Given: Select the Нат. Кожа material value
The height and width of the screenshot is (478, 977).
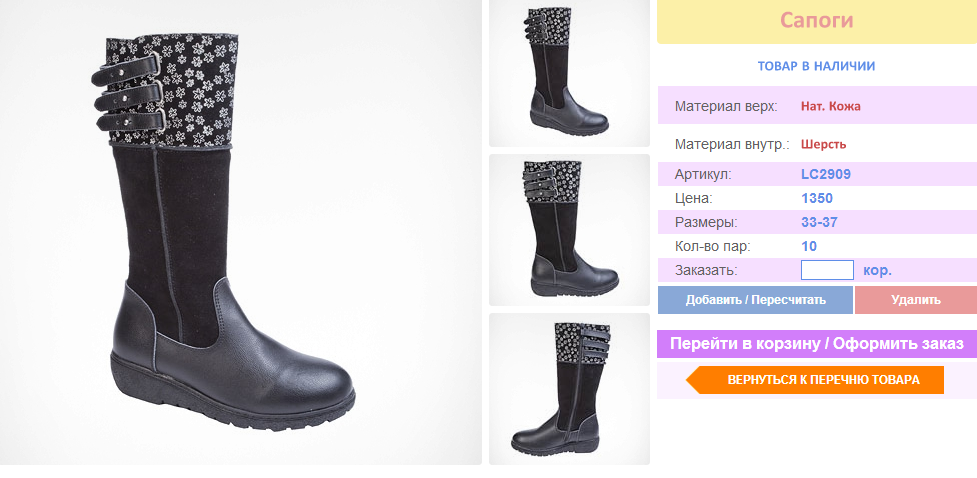Looking at the screenshot, I should [831, 106].
